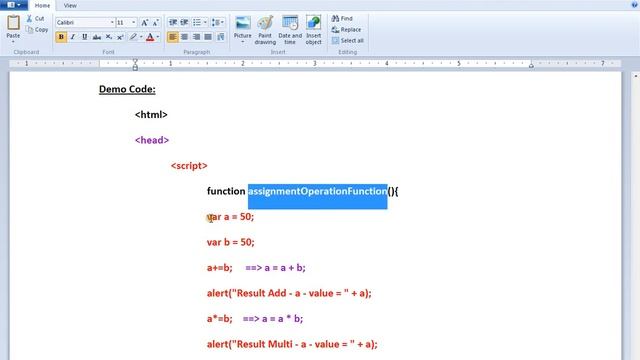Open the list style dropdown arrow

pos(205,22)
